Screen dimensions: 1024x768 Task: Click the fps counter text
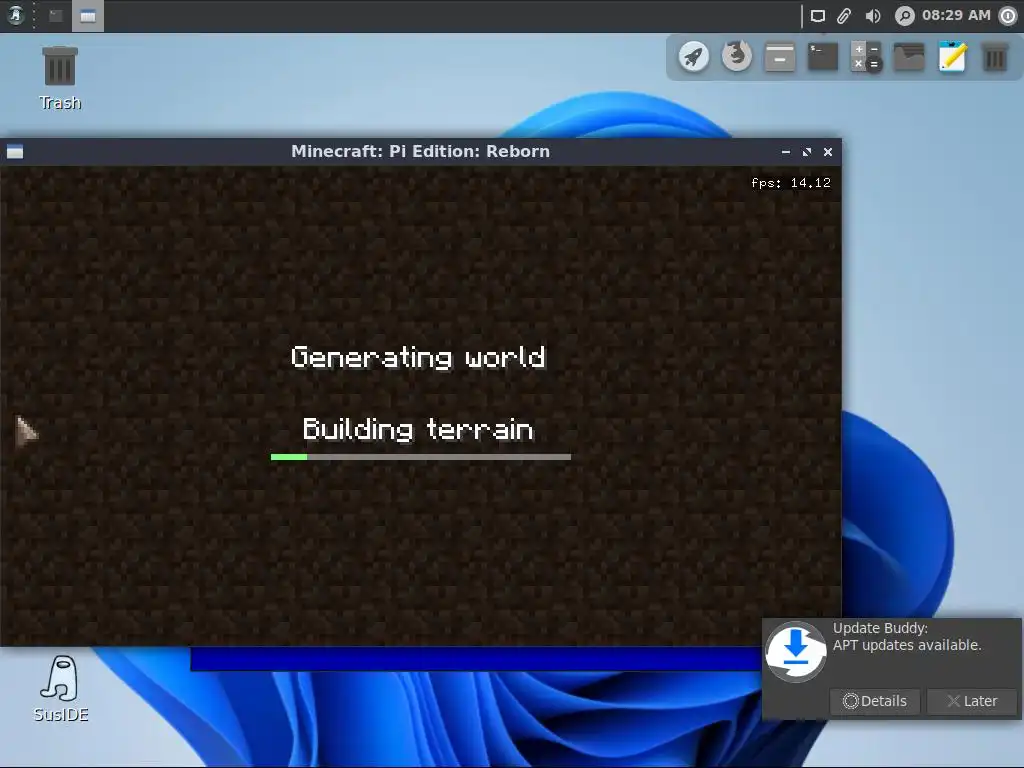coord(791,183)
